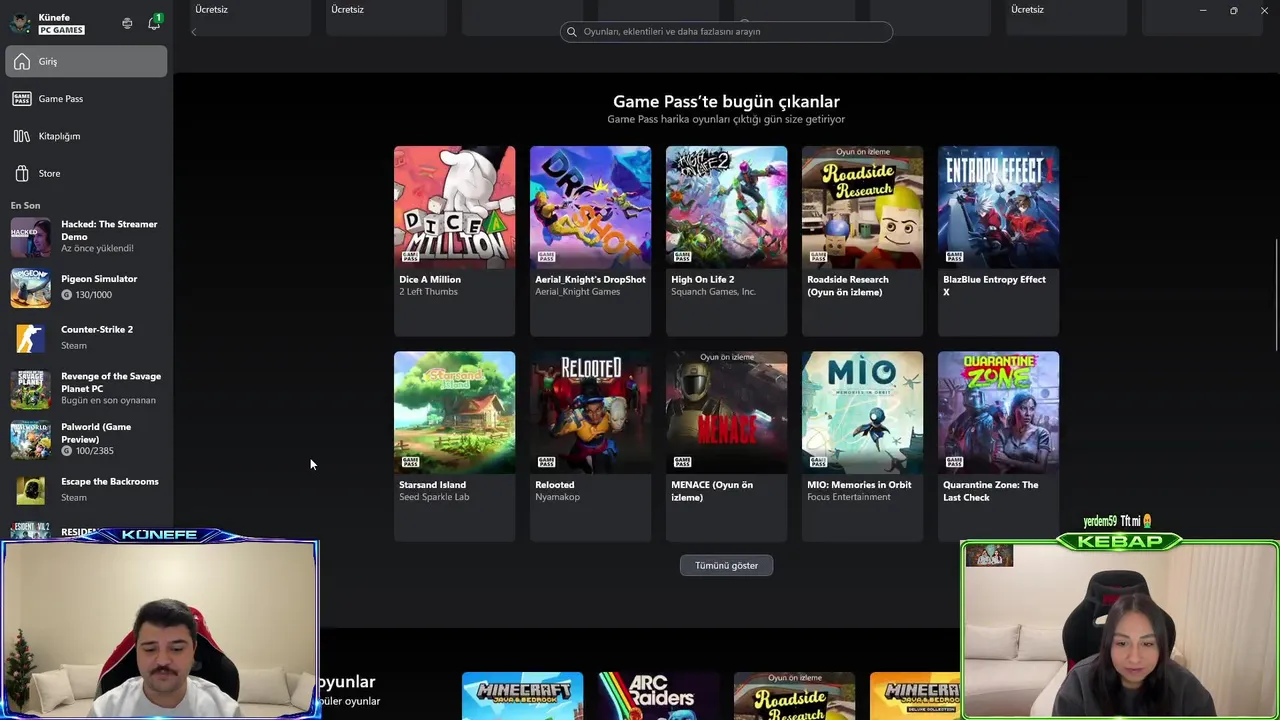Select the Store menu item
This screenshot has height=720, width=1280.
[x=86, y=173]
